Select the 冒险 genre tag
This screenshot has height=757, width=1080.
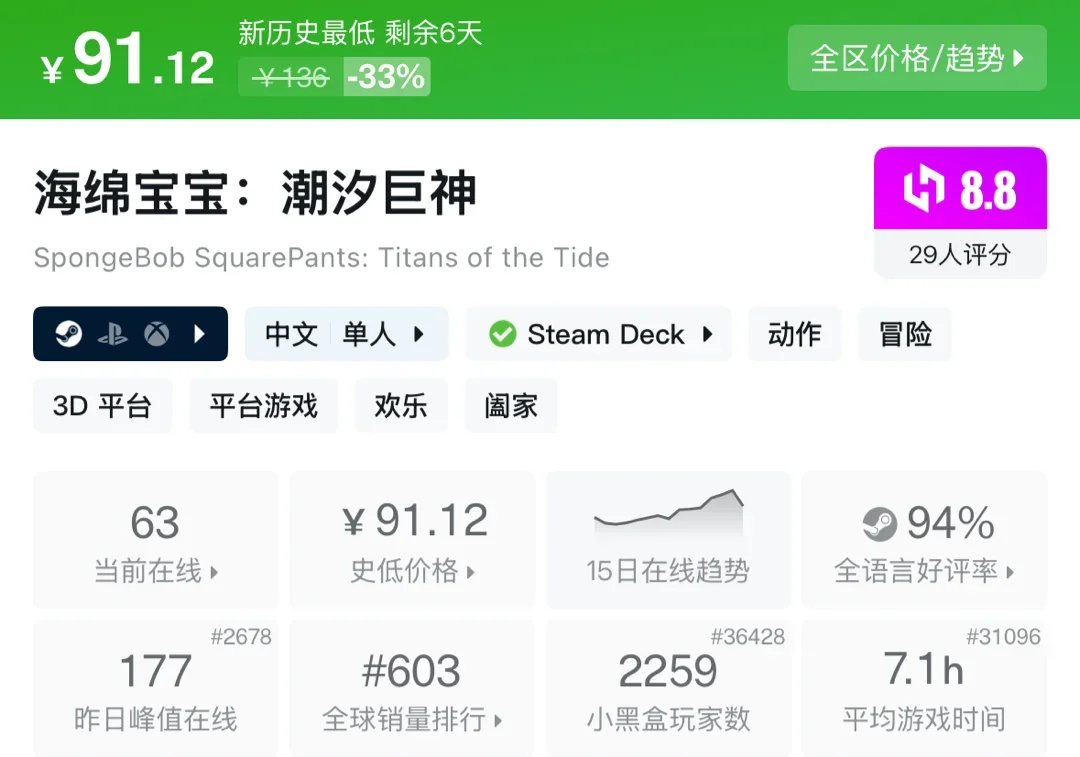(x=905, y=334)
